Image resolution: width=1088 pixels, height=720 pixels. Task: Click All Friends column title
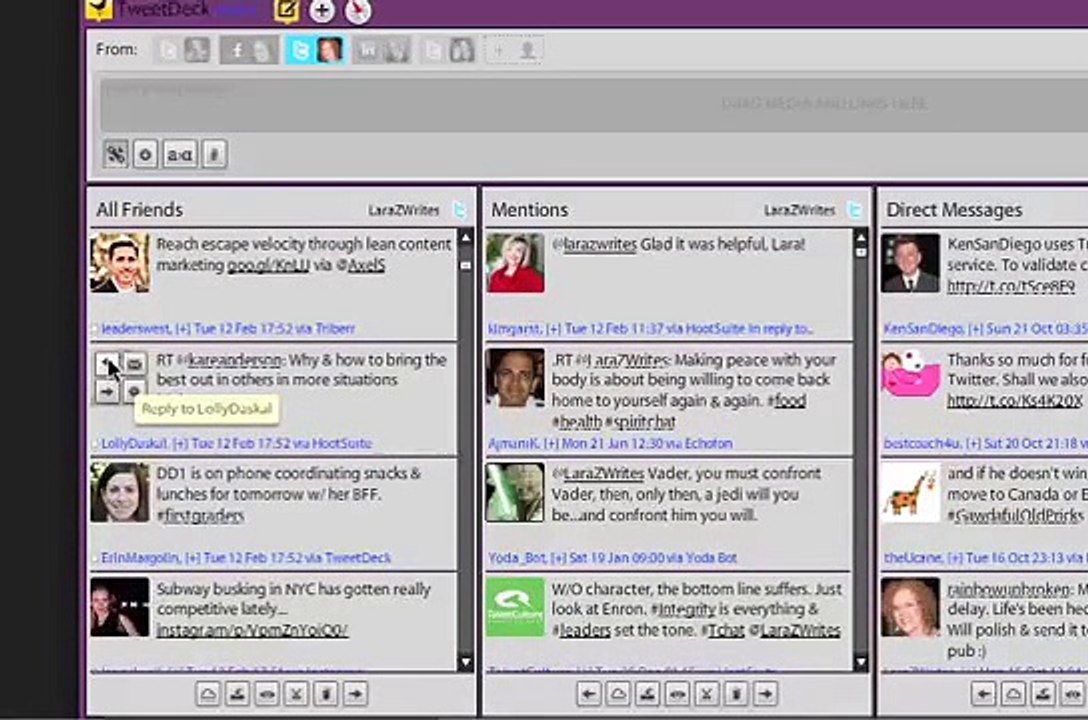tap(139, 209)
